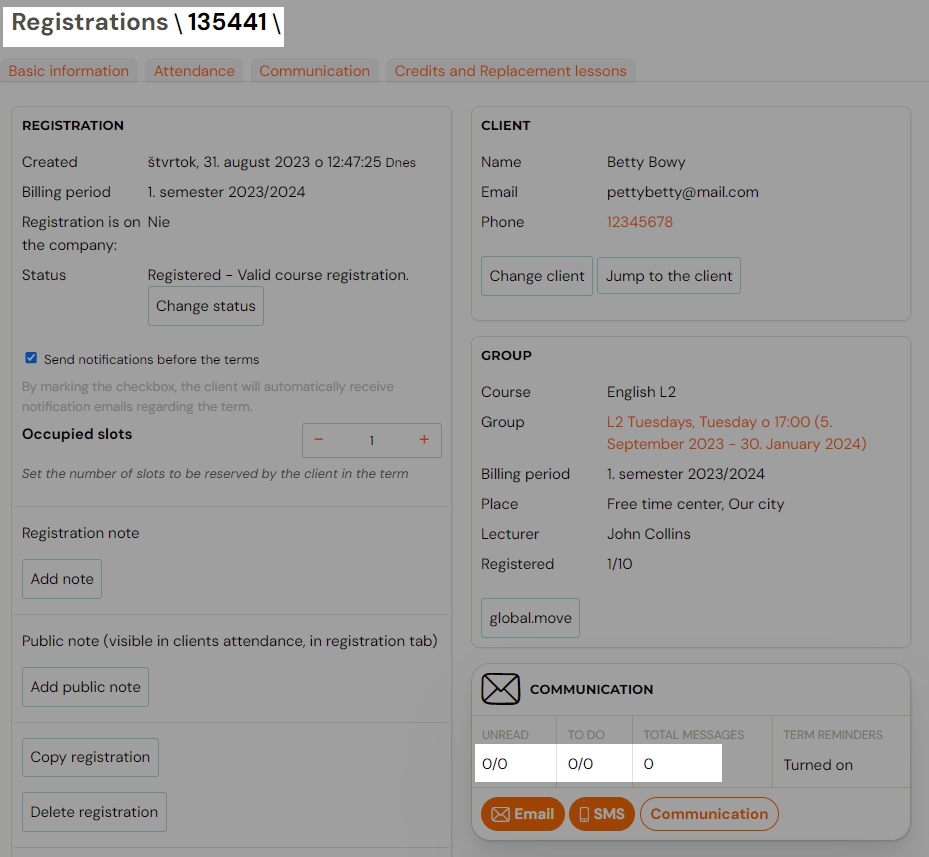
Task: Toggle Send notifications before the terms checkbox
Action: 31,358
